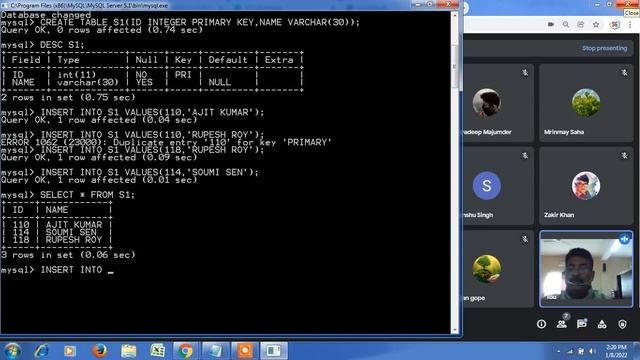Click '3 rows in set (0.06 sec)'
The image size is (640, 360).
pos(68,255)
